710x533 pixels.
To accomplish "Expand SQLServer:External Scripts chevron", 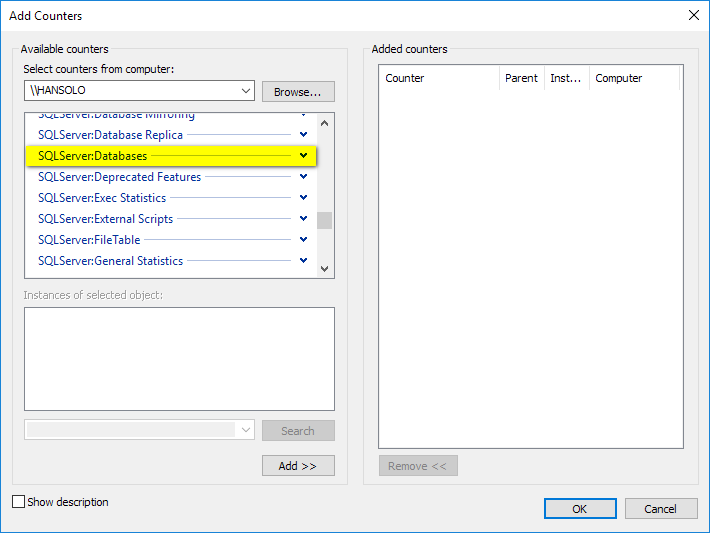I will (303, 219).
